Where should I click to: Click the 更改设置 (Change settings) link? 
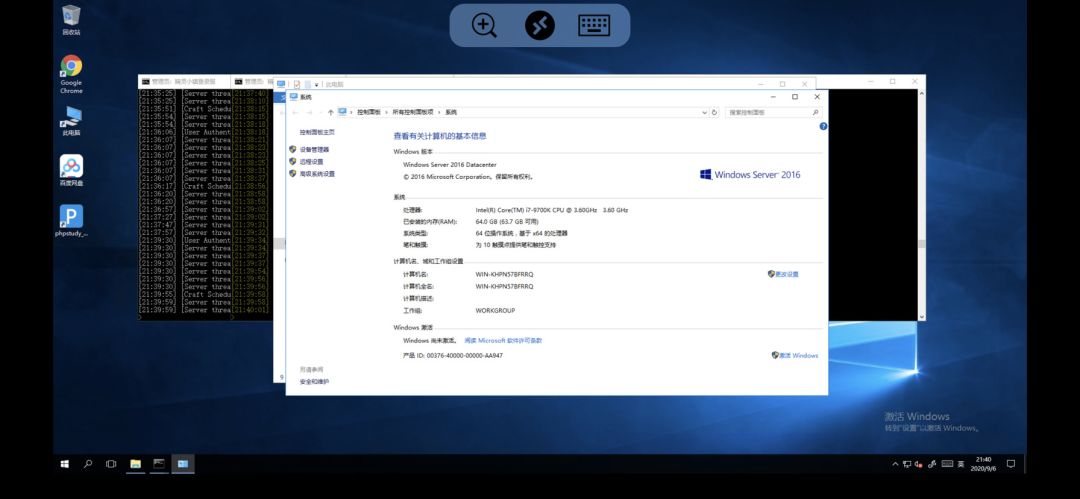(x=787, y=274)
